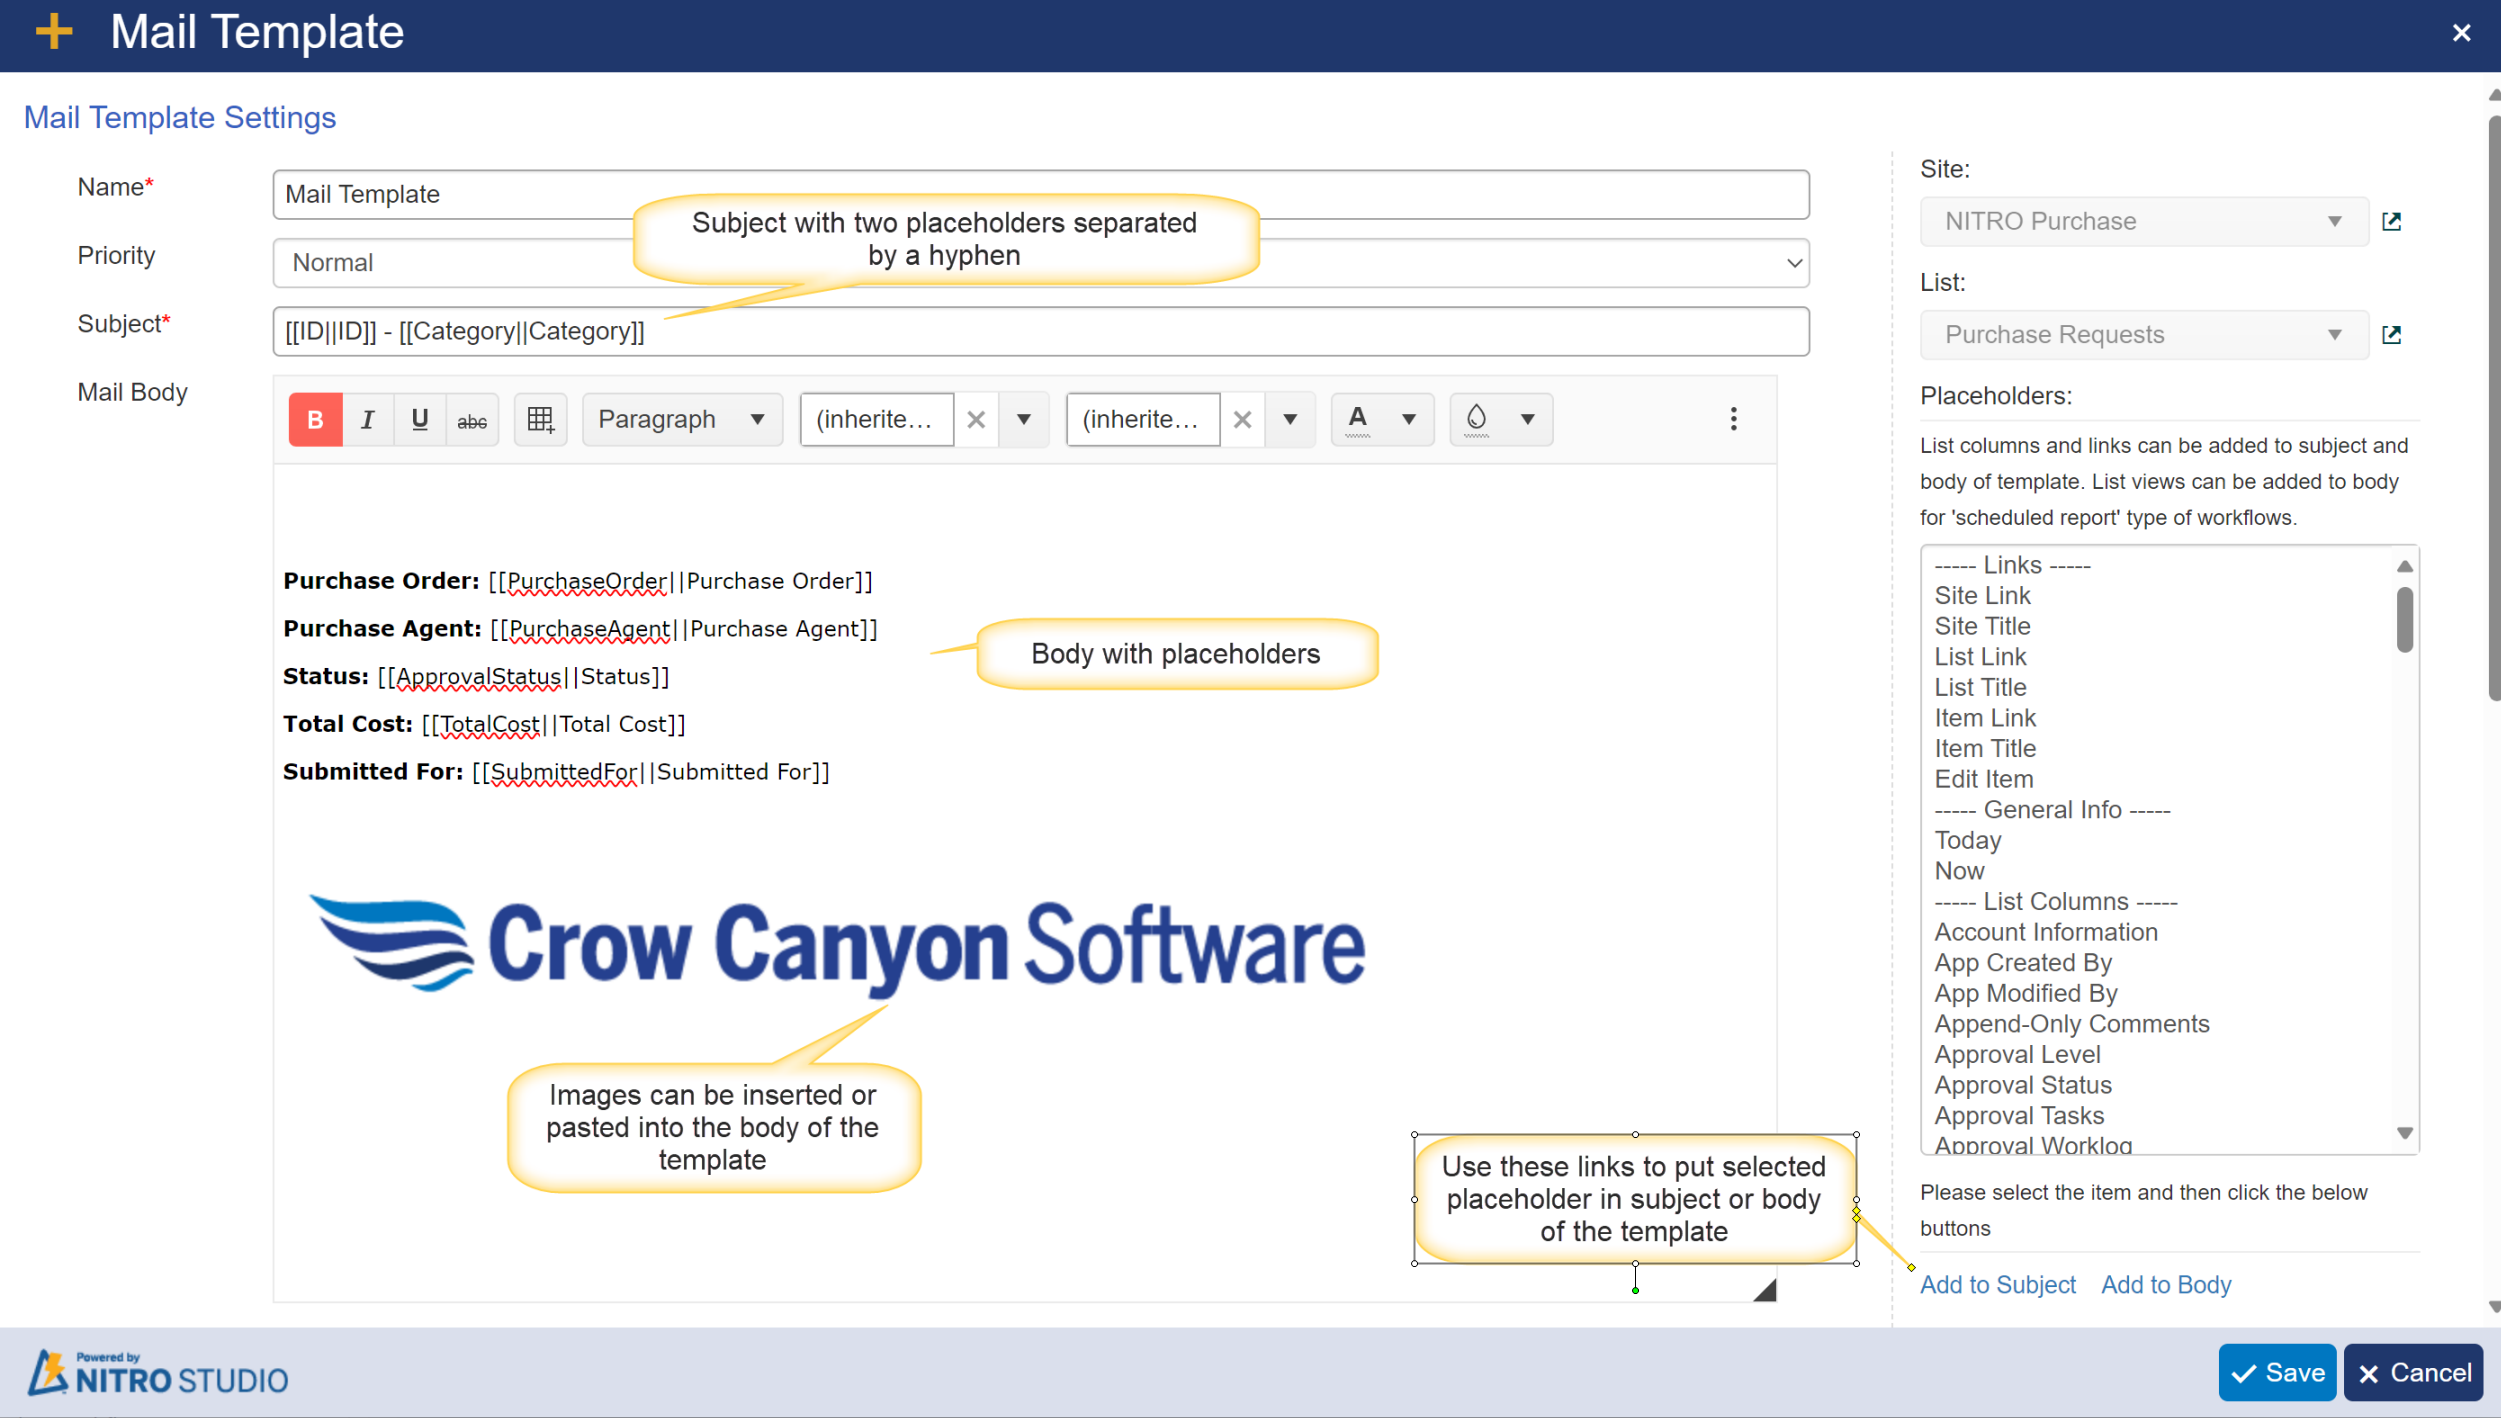Click the Bold formatting icon
Image resolution: width=2501 pixels, height=1418 pixels.
[314, 419]
